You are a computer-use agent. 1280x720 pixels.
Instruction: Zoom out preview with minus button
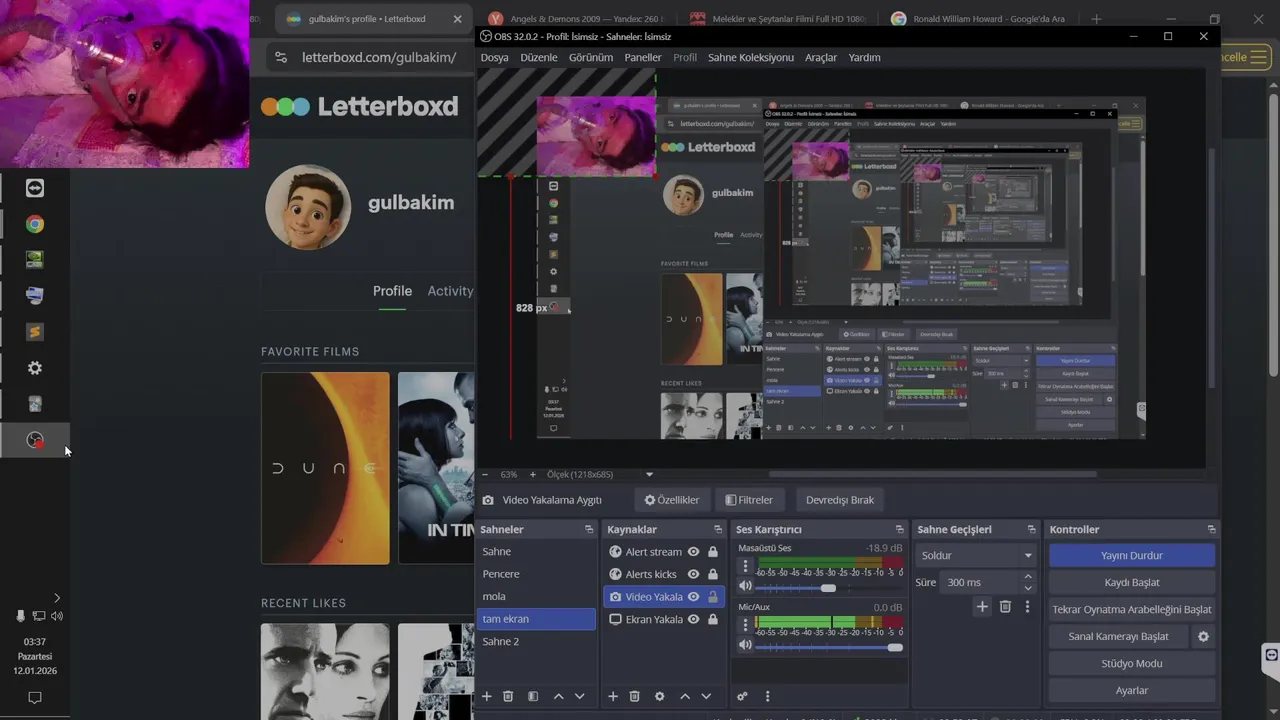[485, 474]
